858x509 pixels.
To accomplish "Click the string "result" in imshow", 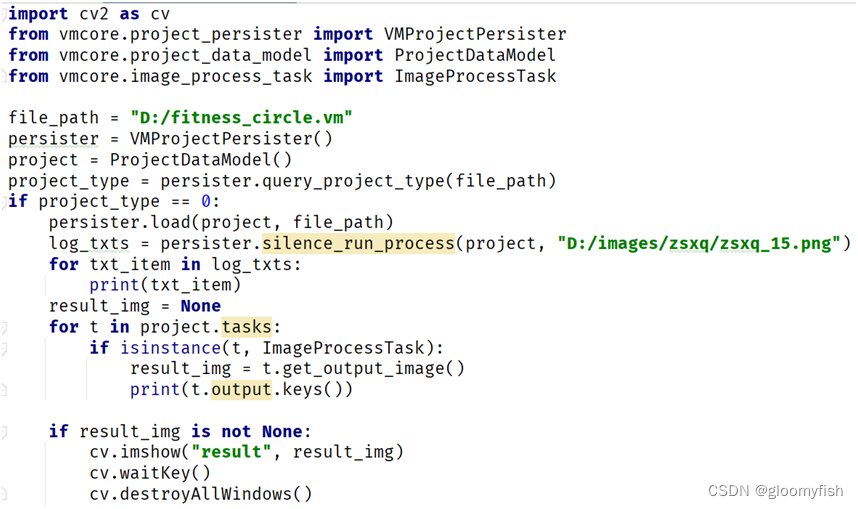I will pyautogui.click(x=231, y=453).
